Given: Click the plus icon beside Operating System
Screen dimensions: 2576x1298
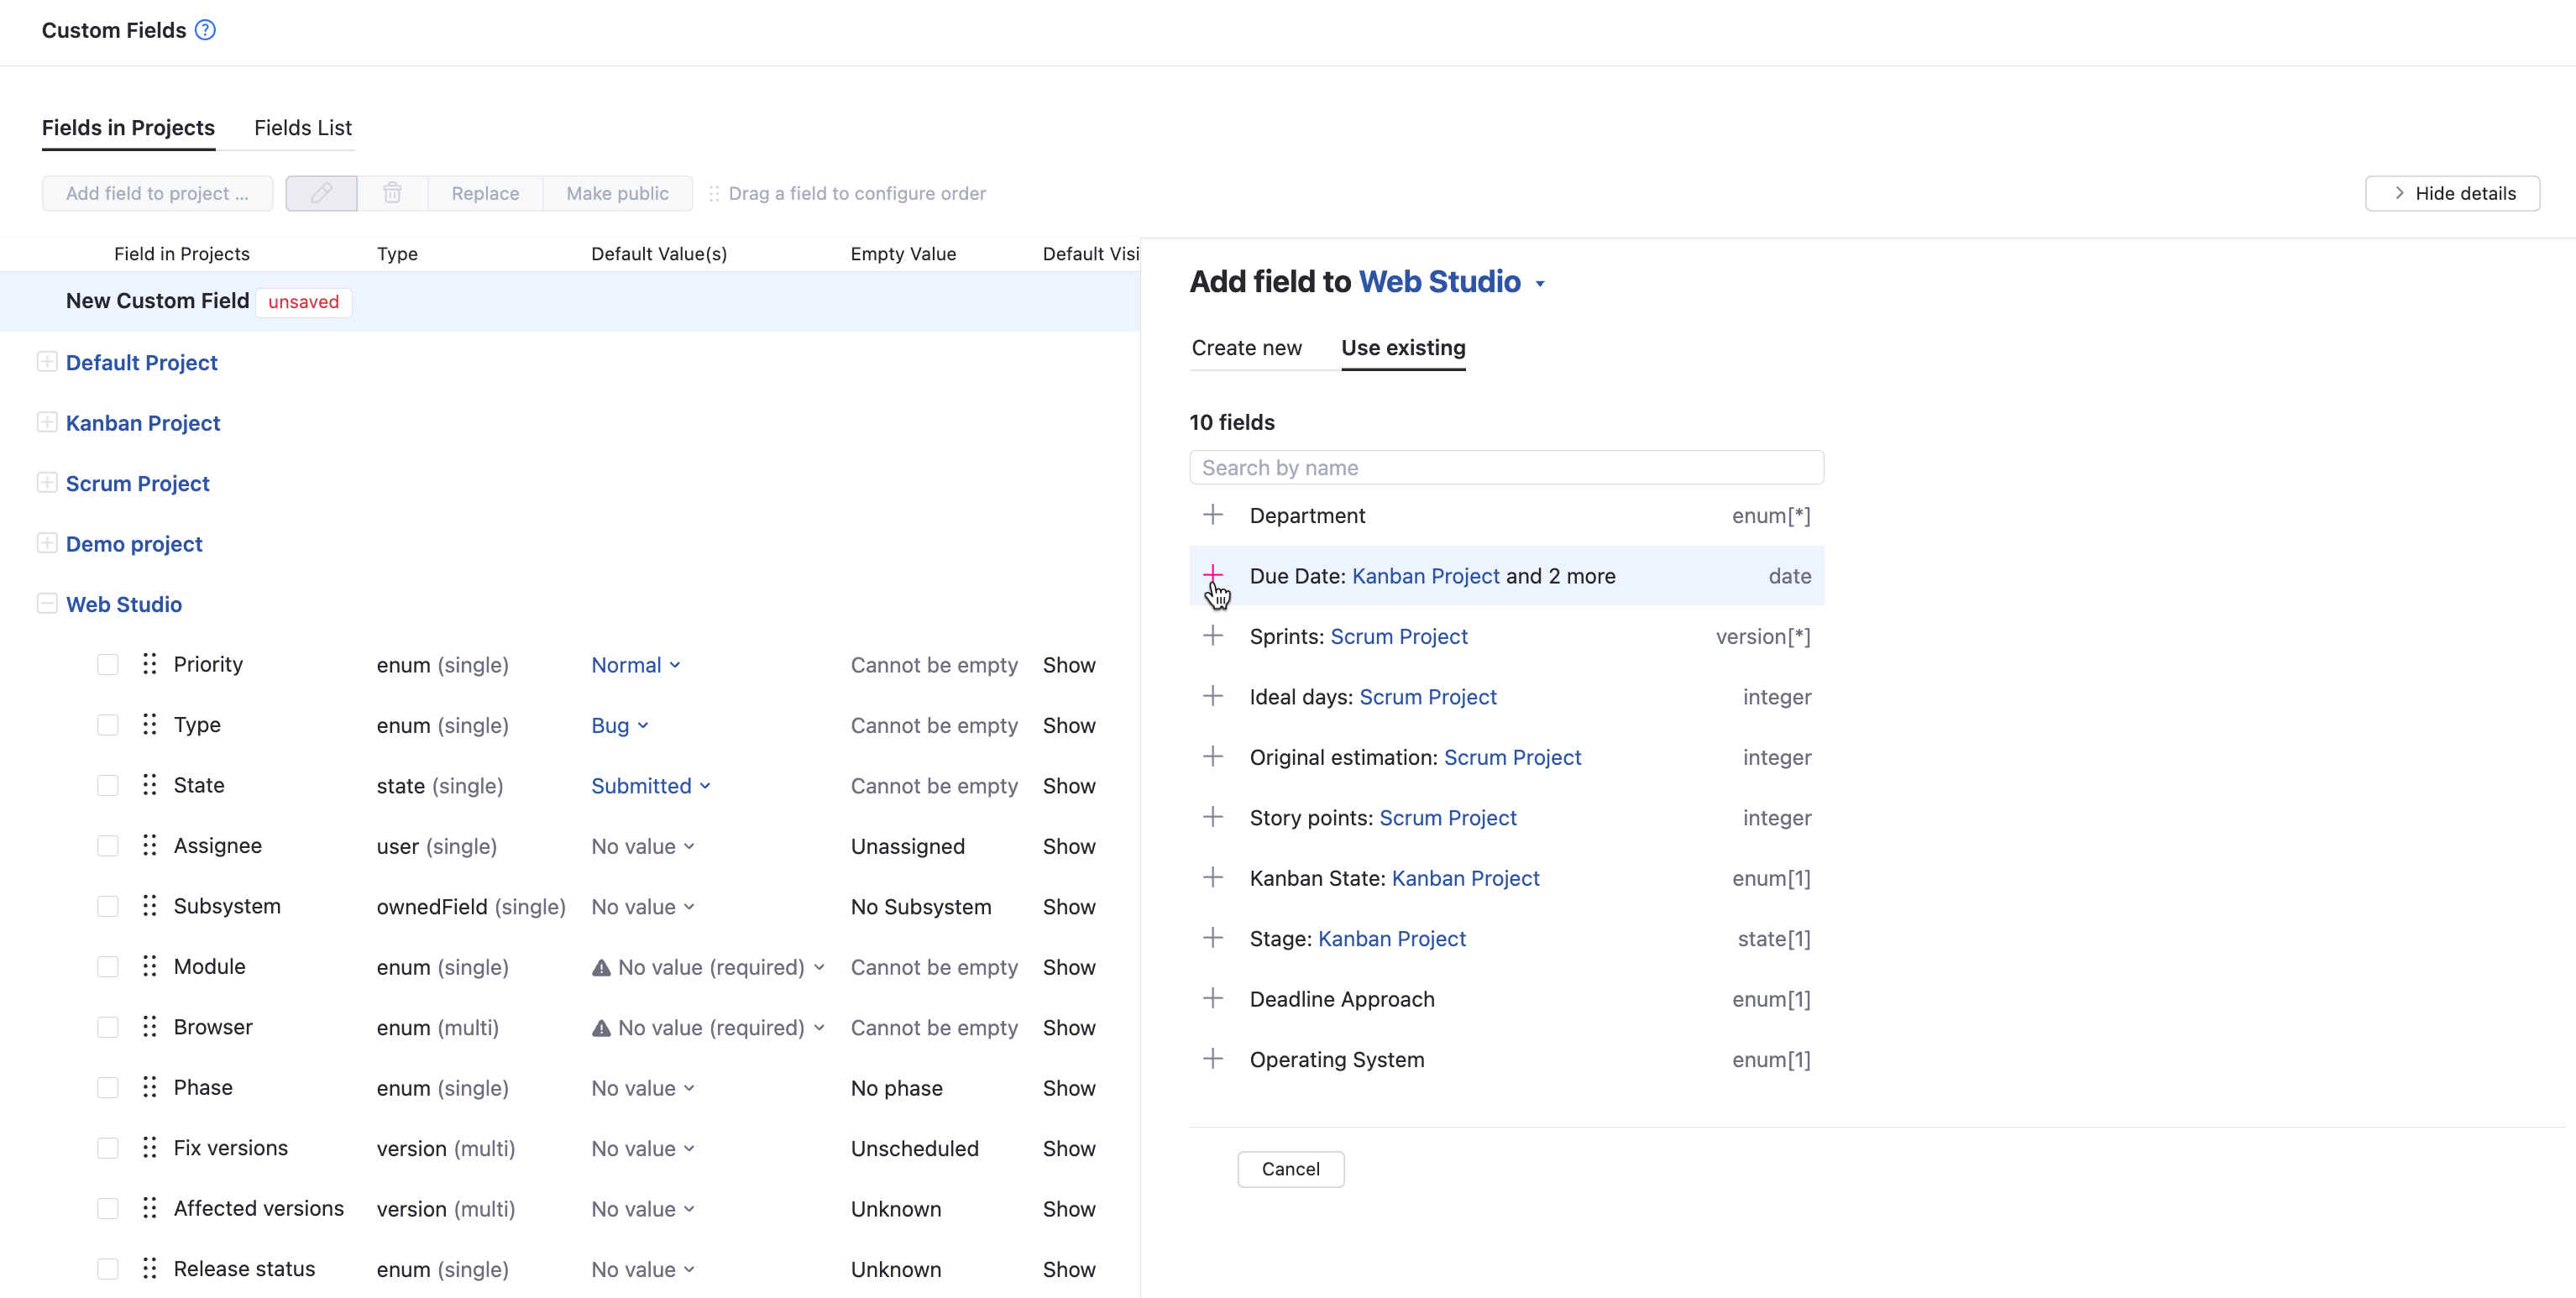Looking at the screenshot, I should click(x=1213, y=1059).
